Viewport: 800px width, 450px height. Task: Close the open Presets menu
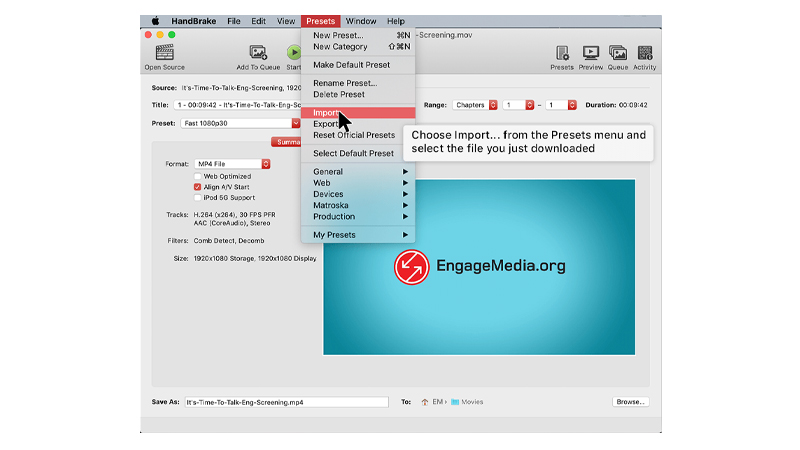(x=320, y=21)
